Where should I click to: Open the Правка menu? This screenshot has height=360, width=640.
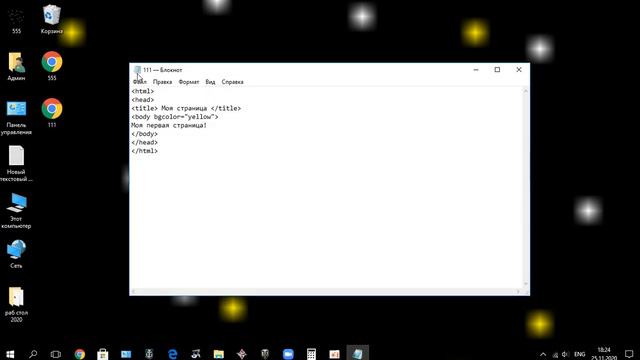(162, 82)
